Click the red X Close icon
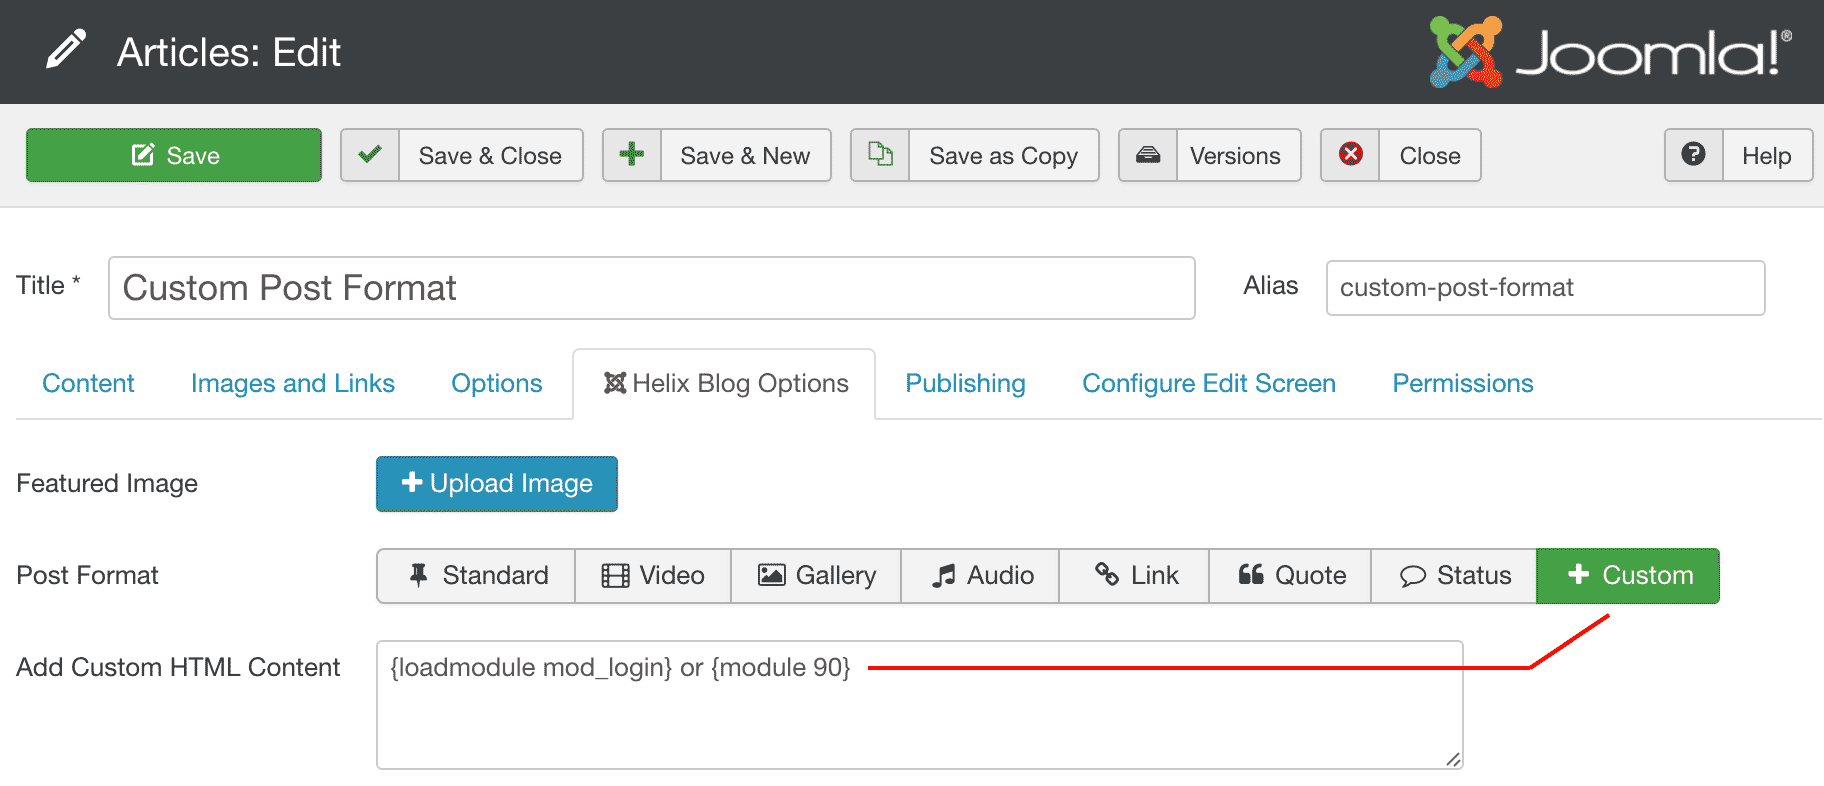1824x786 pixels. (x=1350, y=155)
